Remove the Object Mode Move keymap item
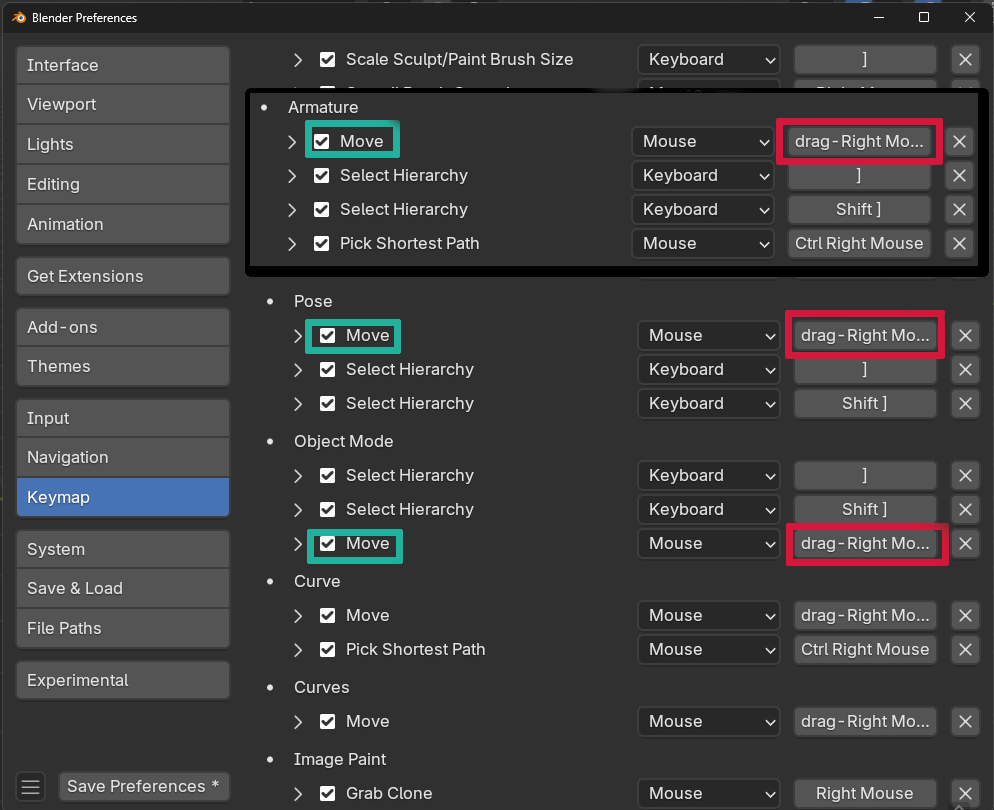The width and height of the screenshot is (994, 810). (965, 543)
